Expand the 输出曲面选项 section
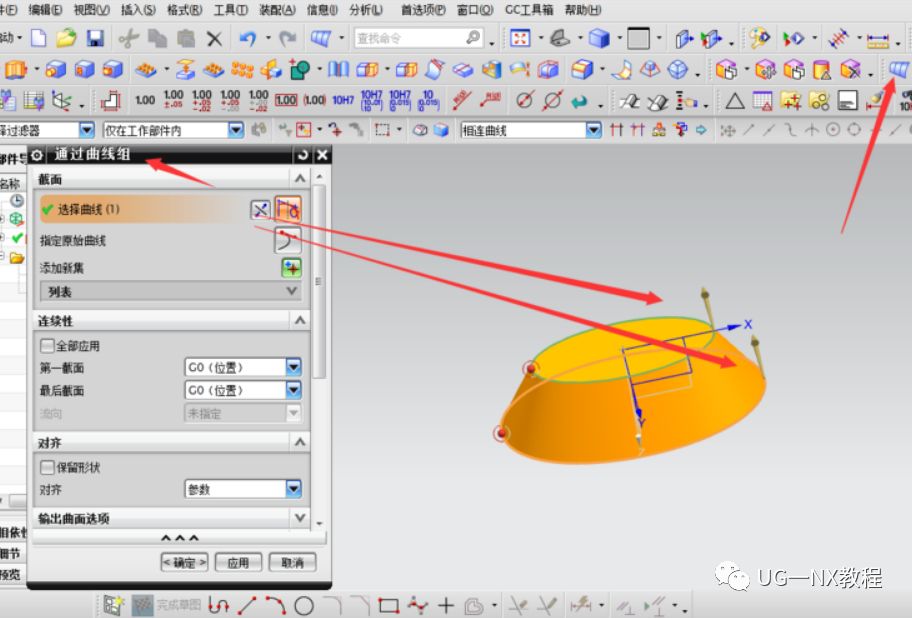This screenshot has height=618, width=912. [x=300, y=517]
